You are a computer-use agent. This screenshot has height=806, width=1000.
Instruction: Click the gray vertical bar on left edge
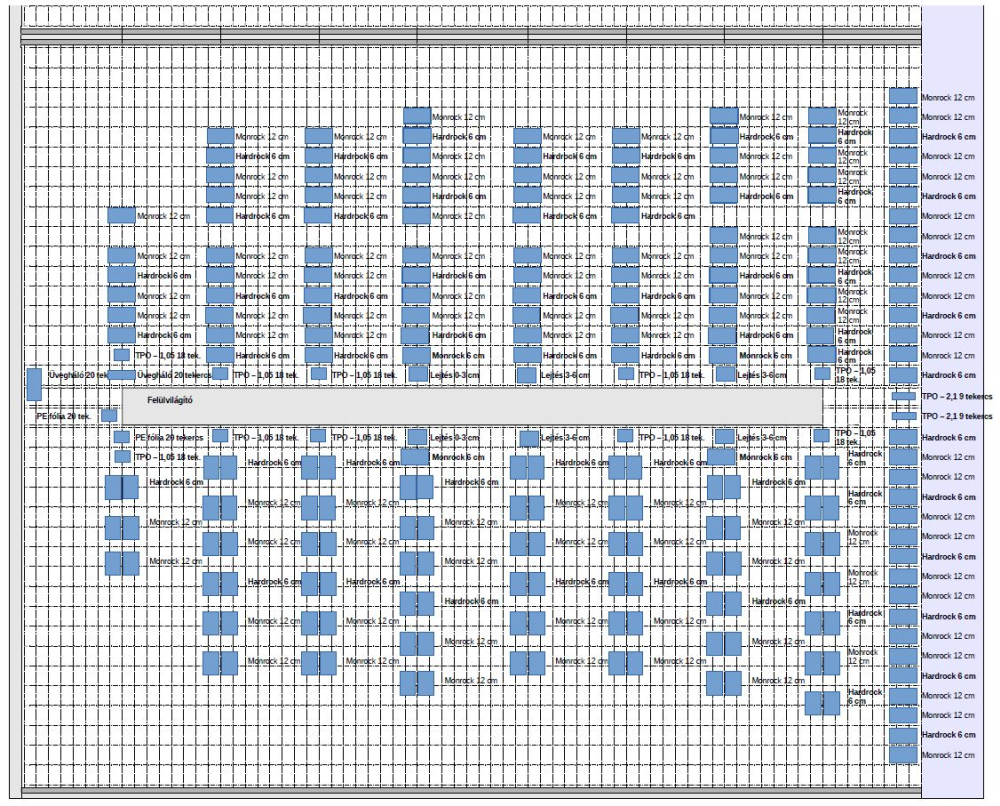coord(12,400)
